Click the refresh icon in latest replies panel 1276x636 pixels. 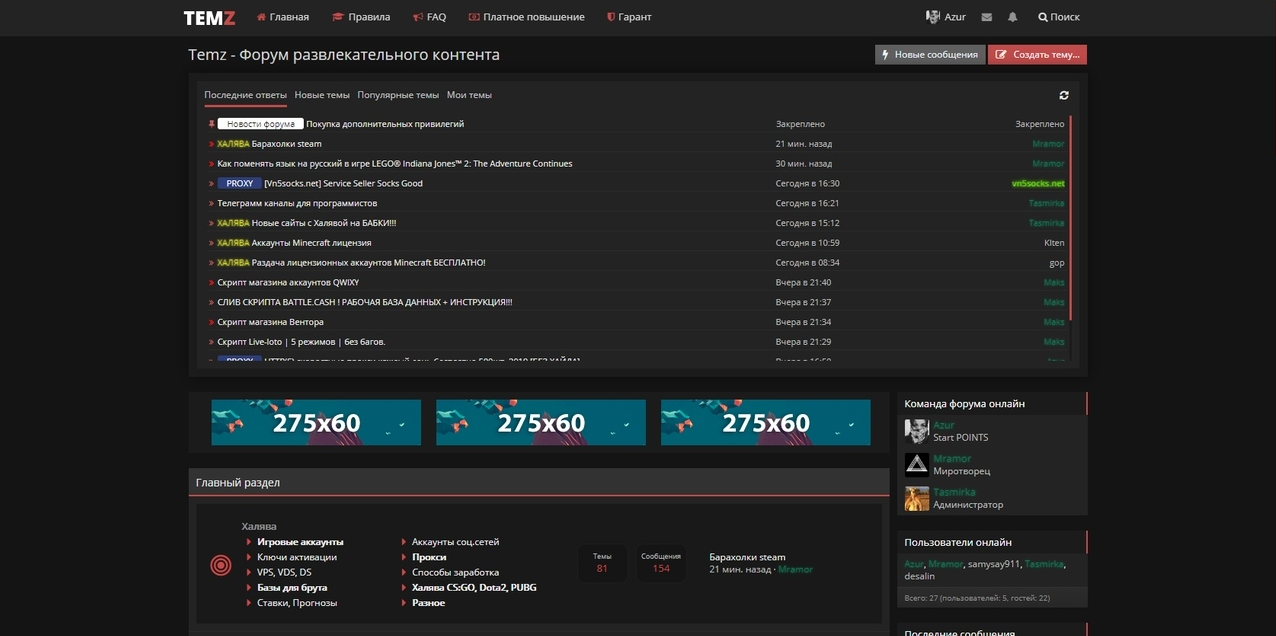pyautogui.click(x=1064, y=95)
